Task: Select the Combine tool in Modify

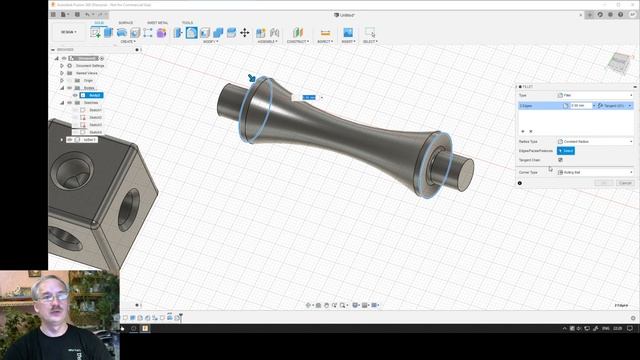Action: (218, 33)
